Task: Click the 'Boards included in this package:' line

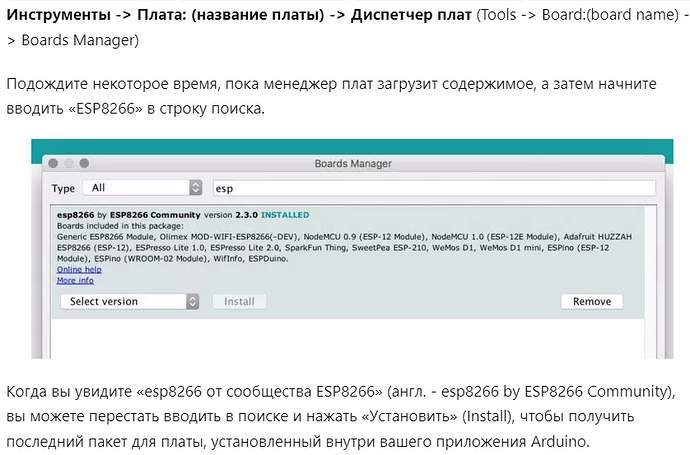Action: [x=120, y=226]
